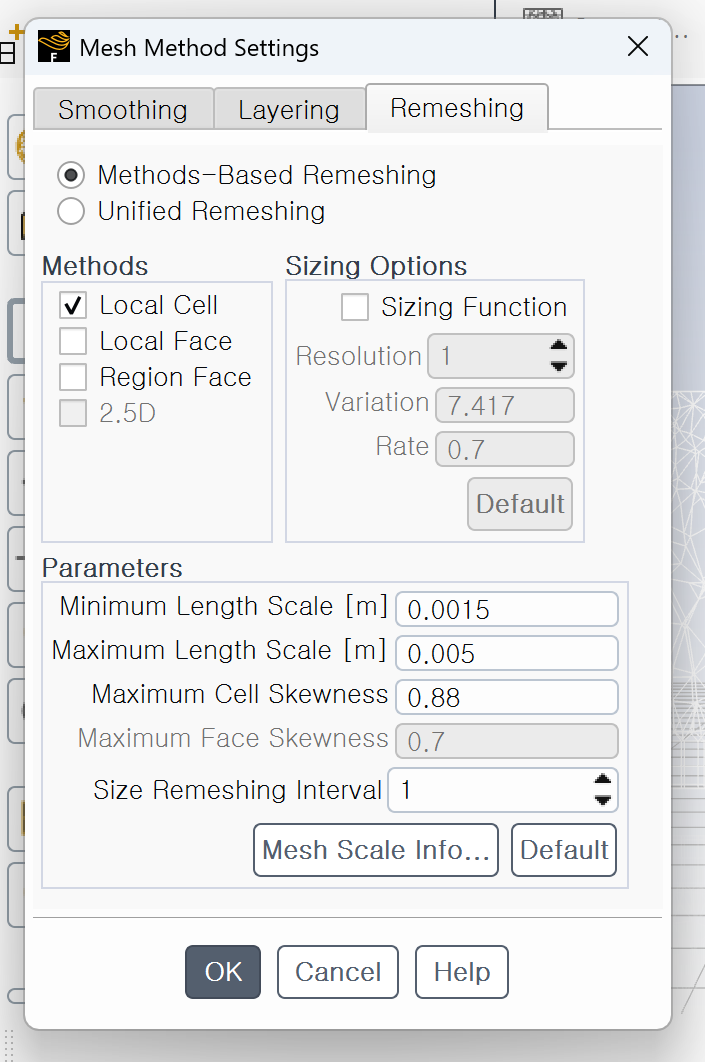Image resolution: width=705 pixels, height=1062 pixels.
Task: Increase Size Remeshing Interval with up arrow
Action: (x=602, y=781)
